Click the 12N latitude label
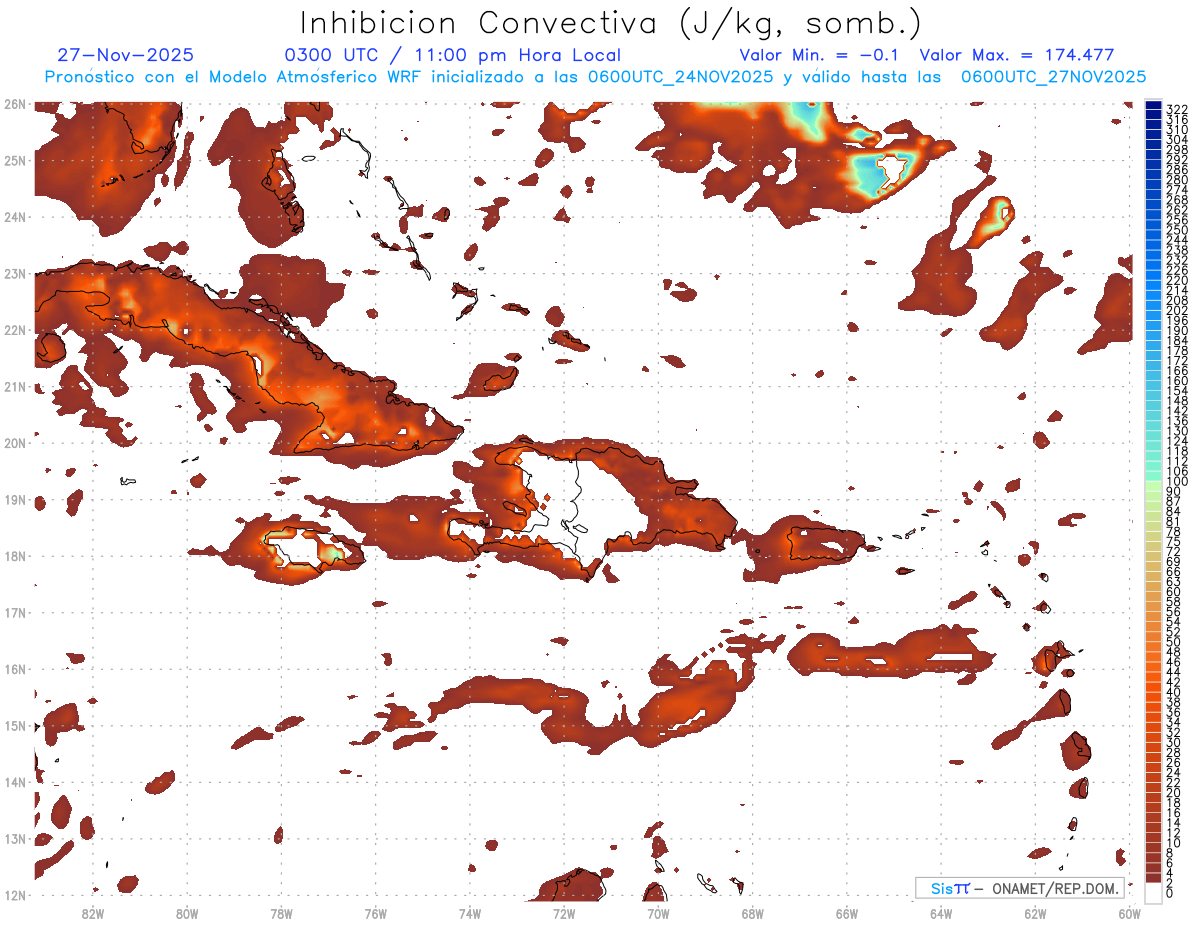Screen dimensions: 1200x927 coord(15,895)
